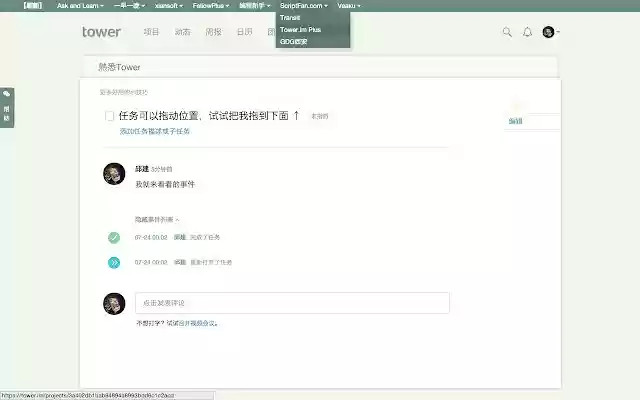This screenshot has height=400, width=640.
Task: Check the task 任务可以拖动位置 checkbox
Action: 109,116
